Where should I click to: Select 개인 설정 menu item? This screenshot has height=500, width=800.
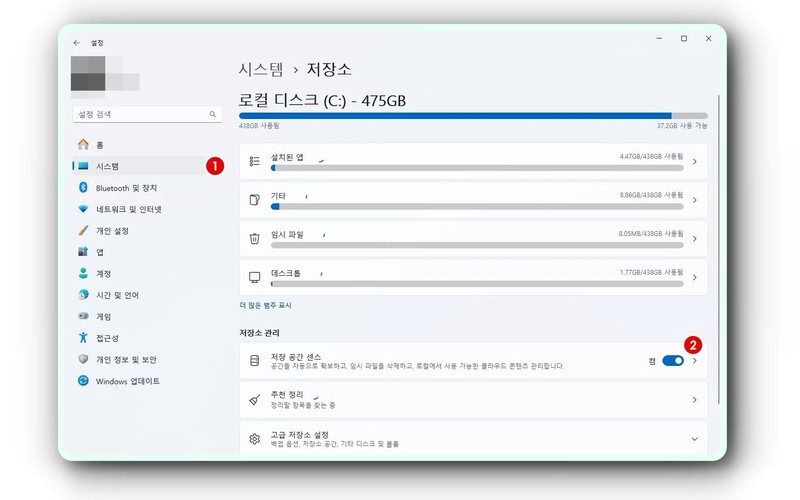147,231
